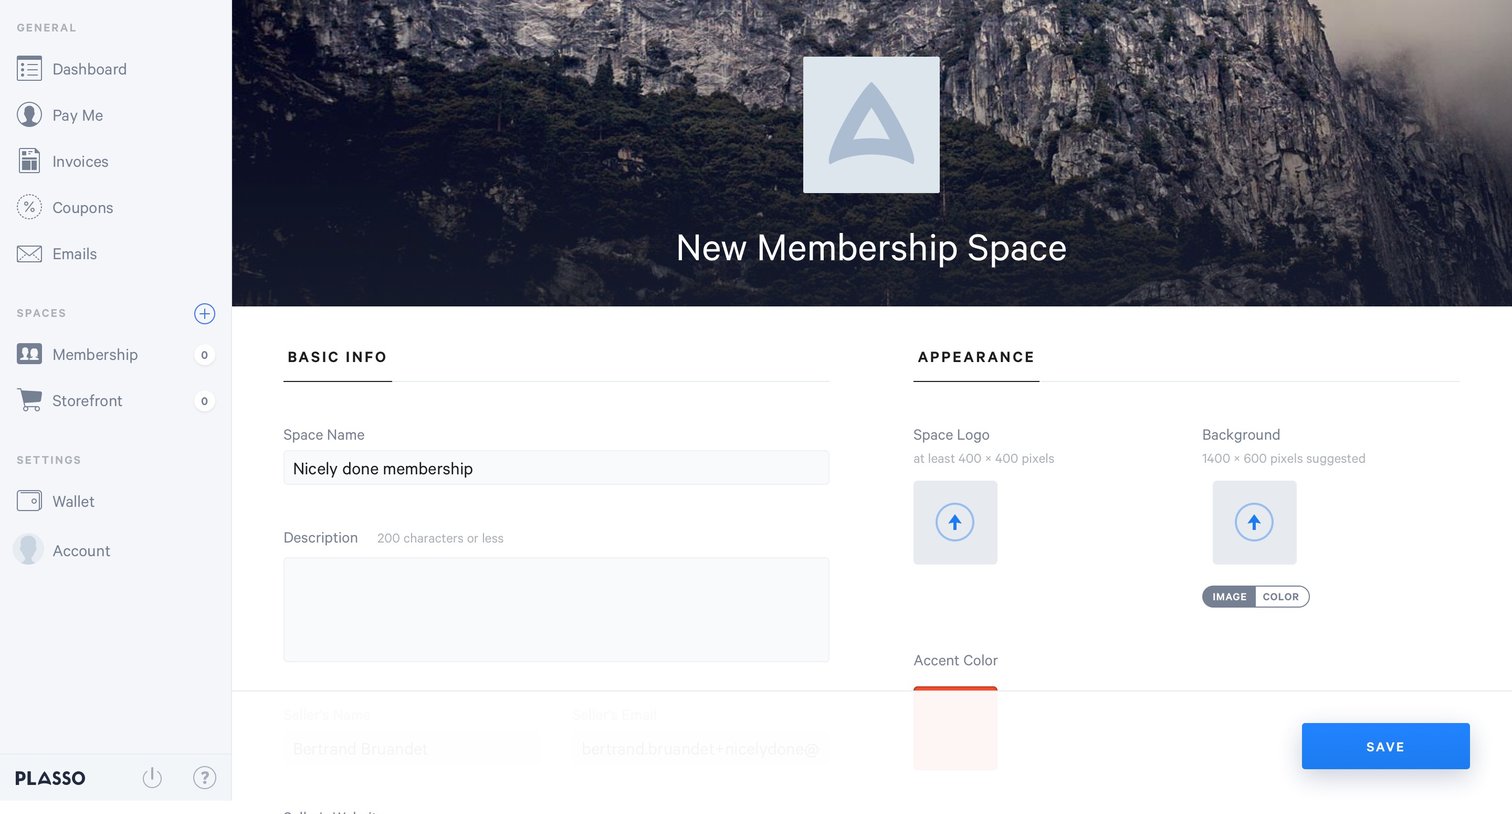1512x814 pixels.
Task: Open Wallet settings
Action: coord(73,502)
